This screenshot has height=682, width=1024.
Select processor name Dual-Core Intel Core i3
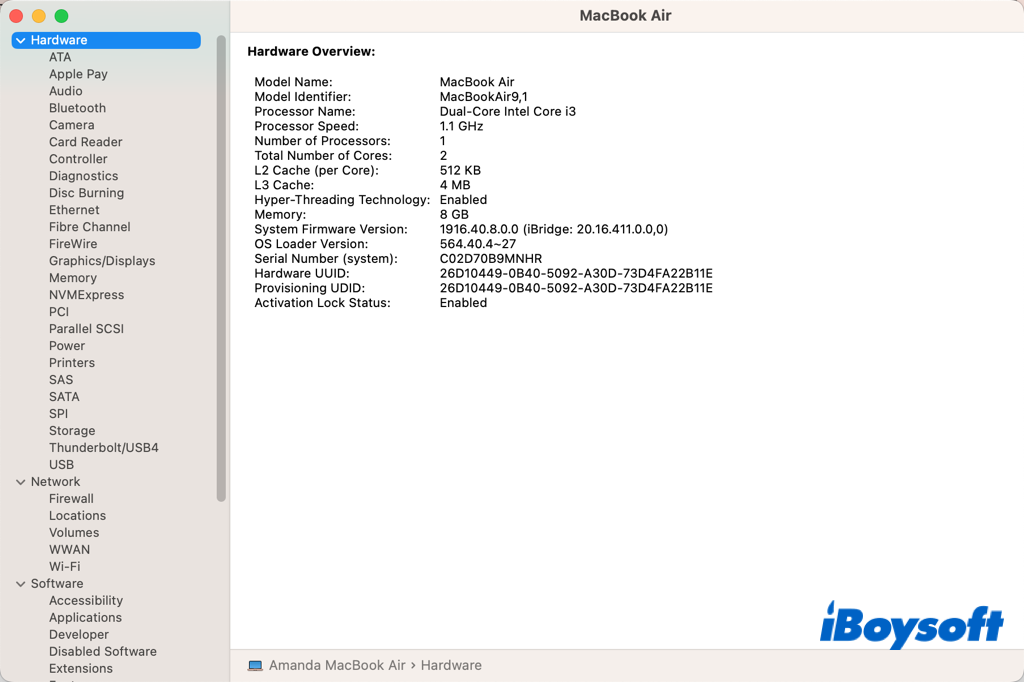[x=507, y=112]
